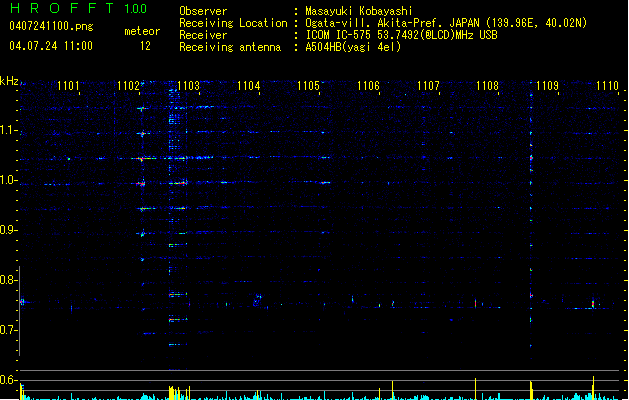Viewport: 629px width, 400px height.
Task: Click the 0.8 kHz axis label
Action: click(8, 280)
